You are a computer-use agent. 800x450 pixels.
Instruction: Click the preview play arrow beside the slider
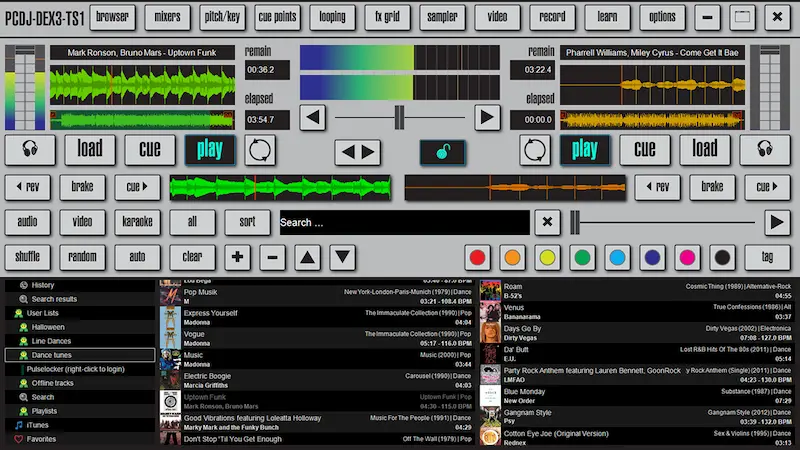[776, 222]
